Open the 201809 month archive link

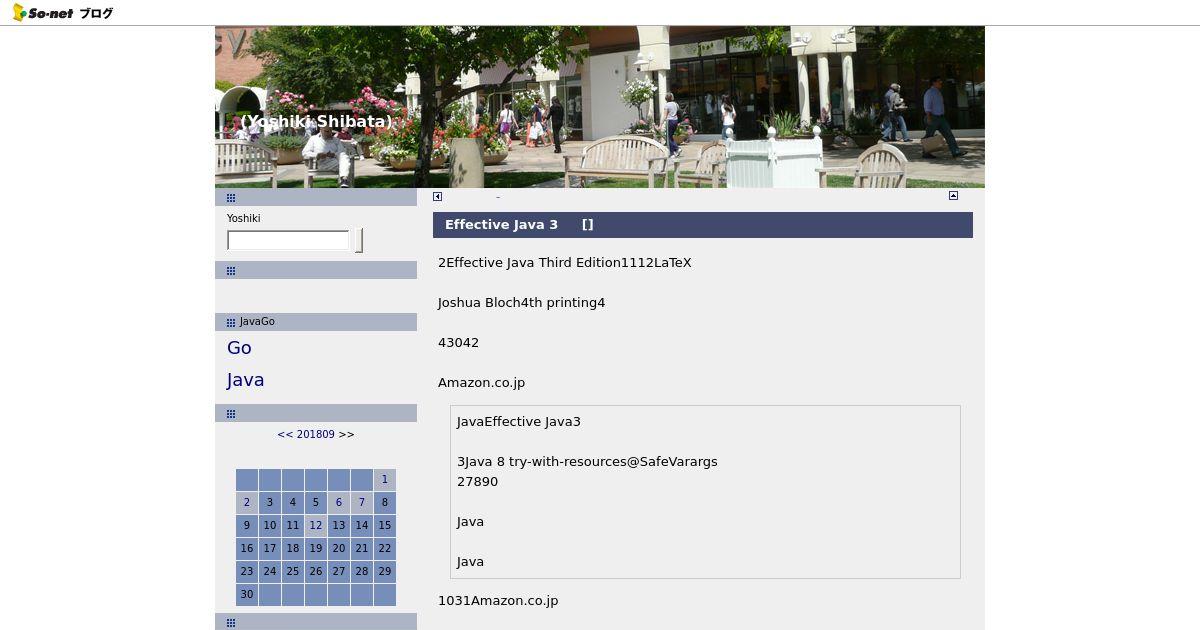(x=316, y=435)
